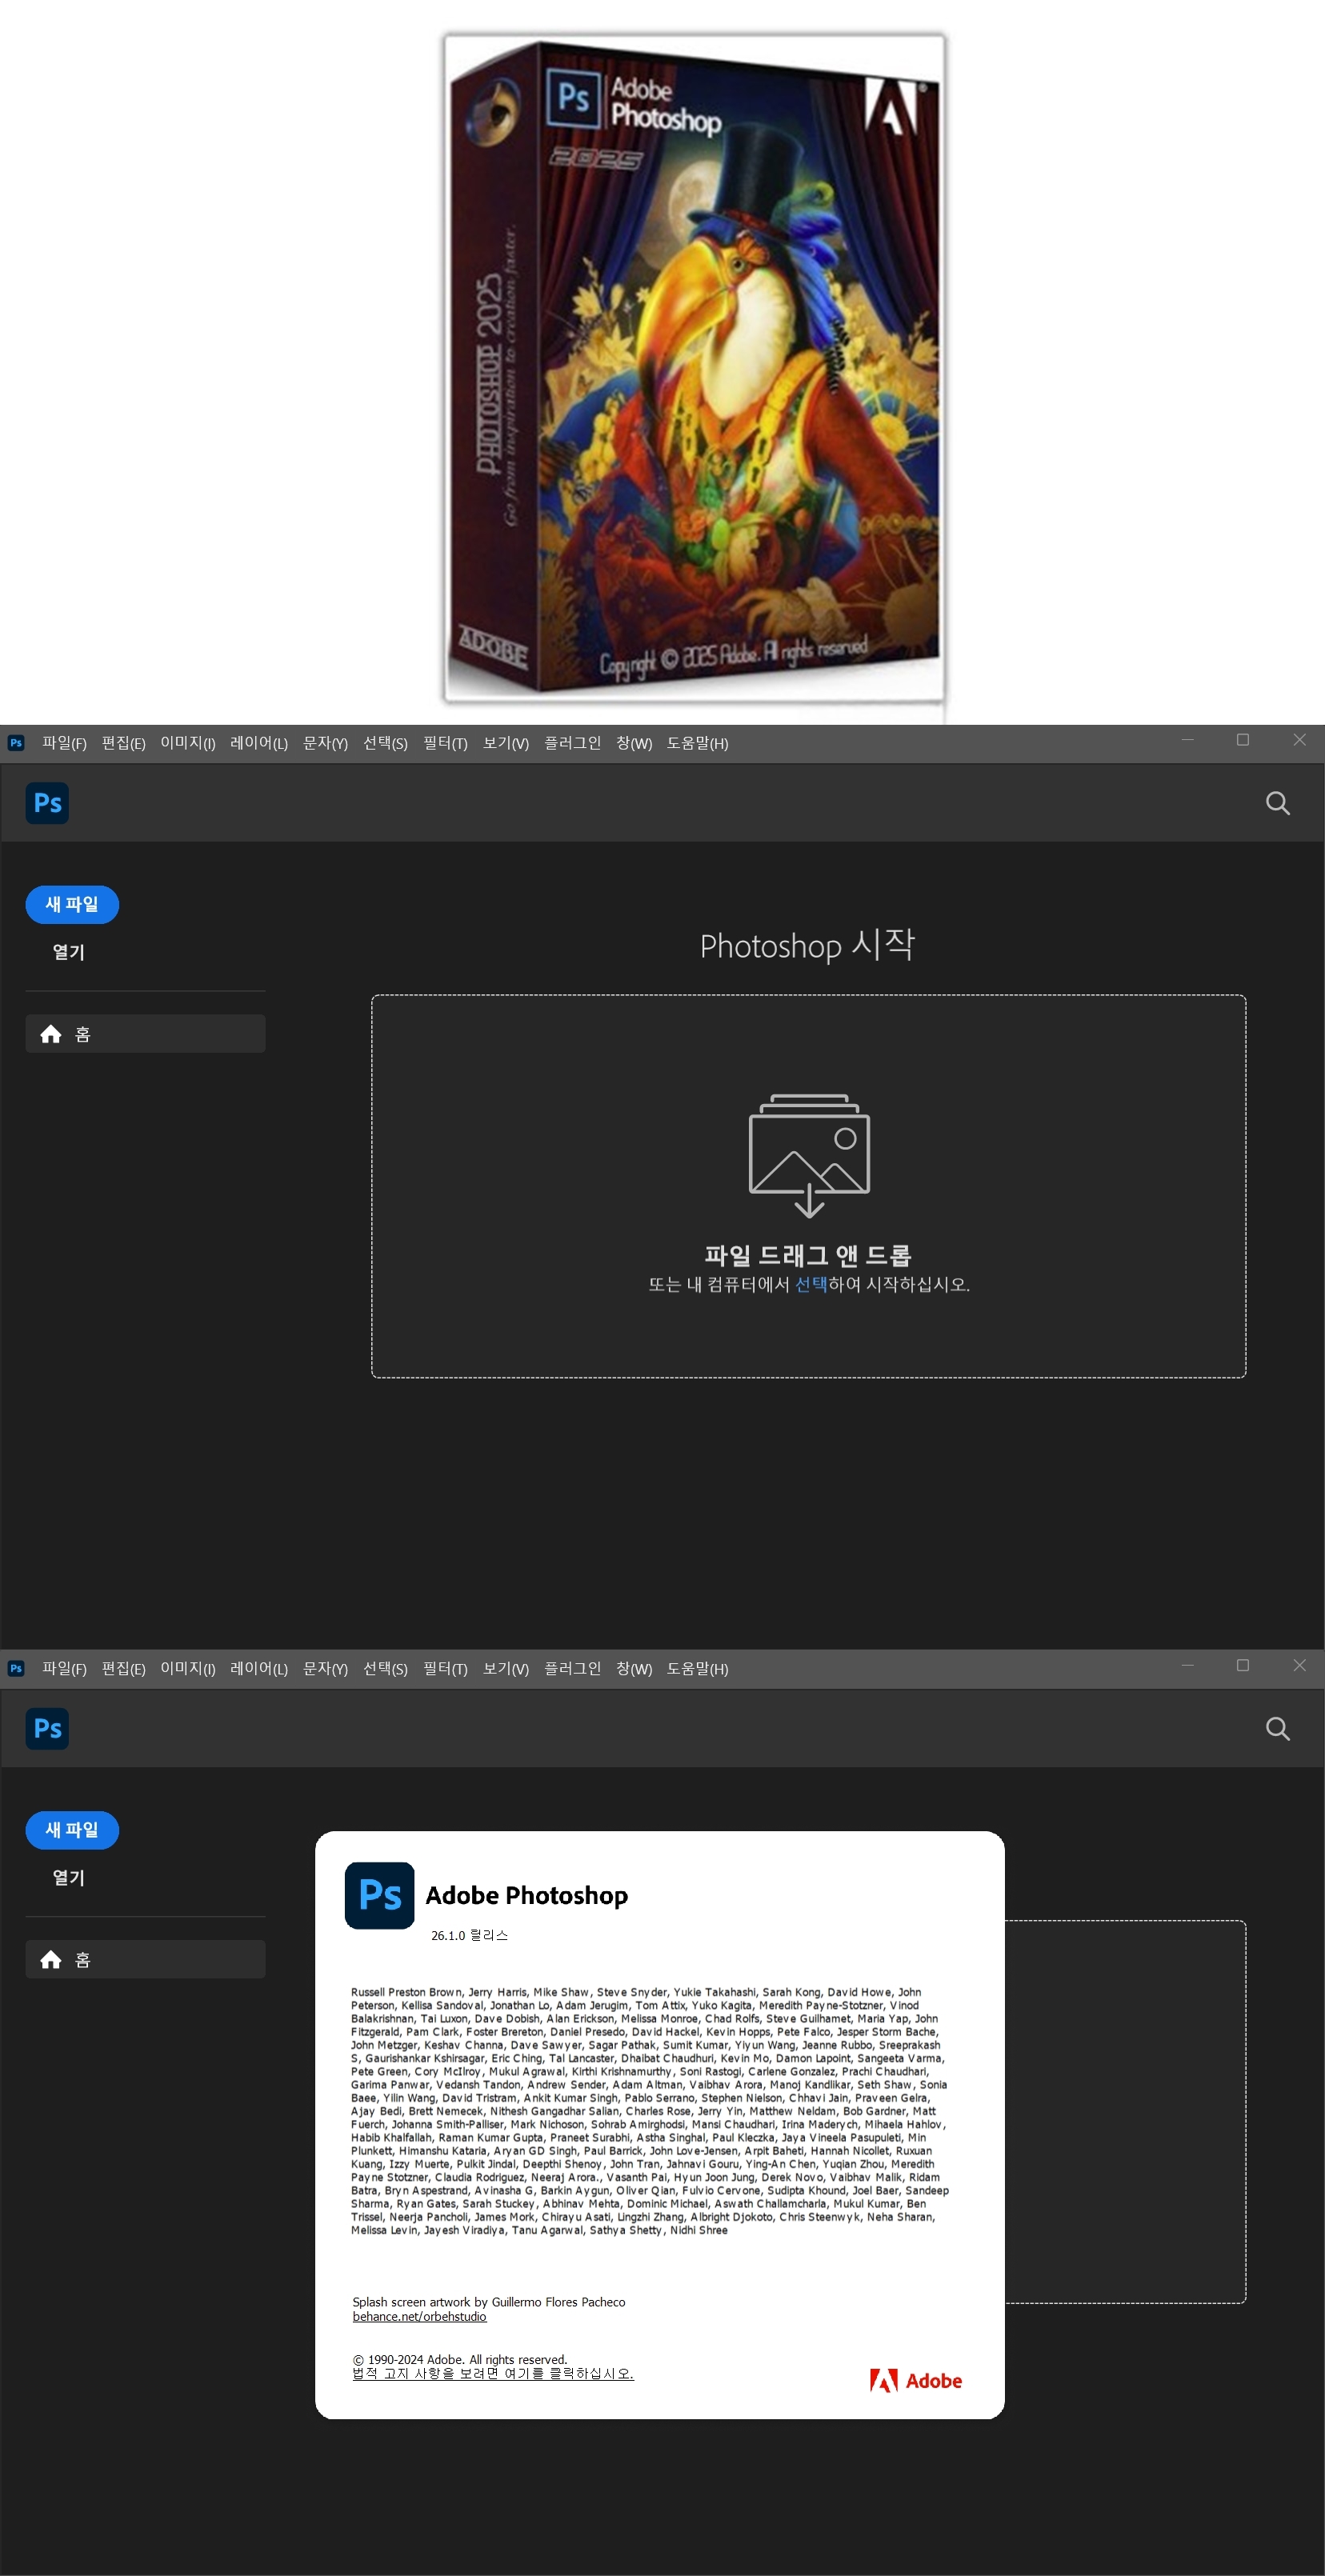This screenshot has height=2576, width=1325.
Task: Open 필터(T) menu in upper window
Action: pos(445,743)
